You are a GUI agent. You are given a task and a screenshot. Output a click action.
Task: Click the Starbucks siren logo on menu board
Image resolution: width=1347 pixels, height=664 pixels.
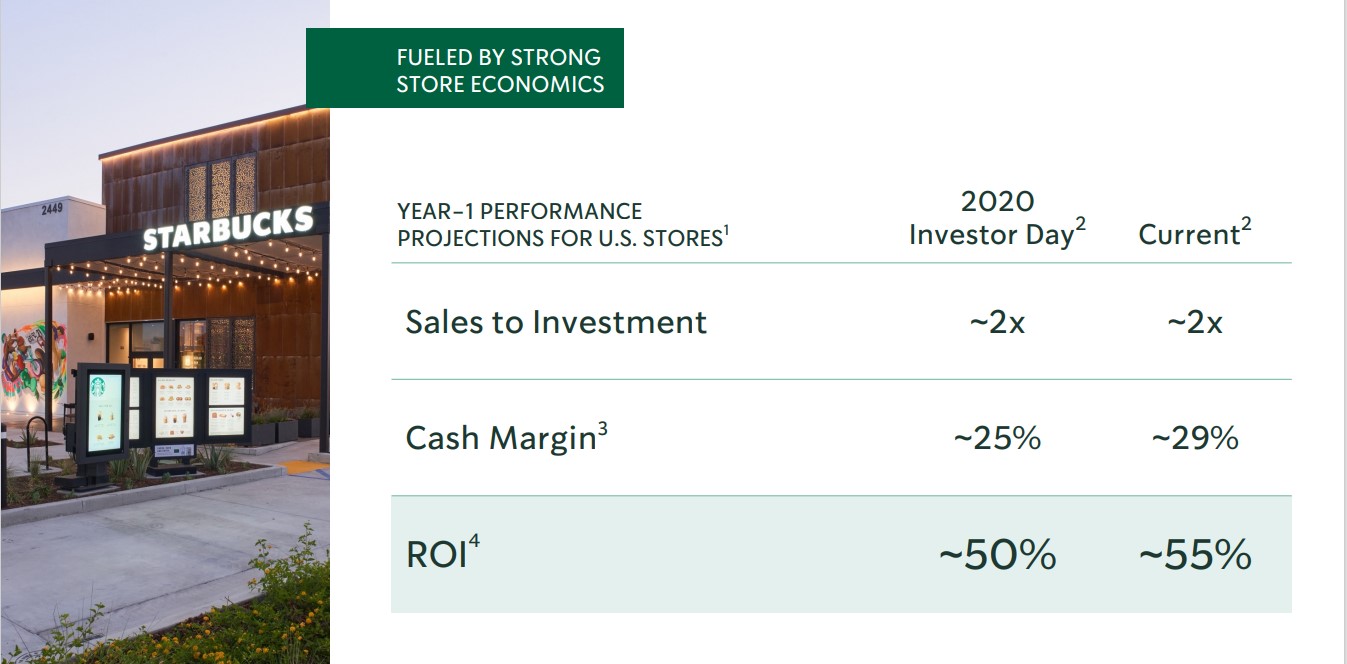(x=98, y=387)
